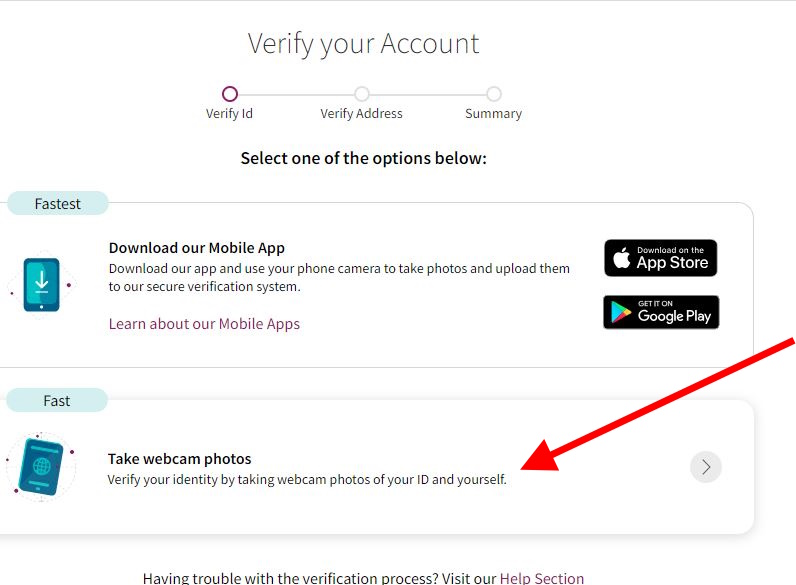The height and width of the screenshot is (585, 796).
Task: Click the Fastest badge label
Action: [x=57, y=204]
